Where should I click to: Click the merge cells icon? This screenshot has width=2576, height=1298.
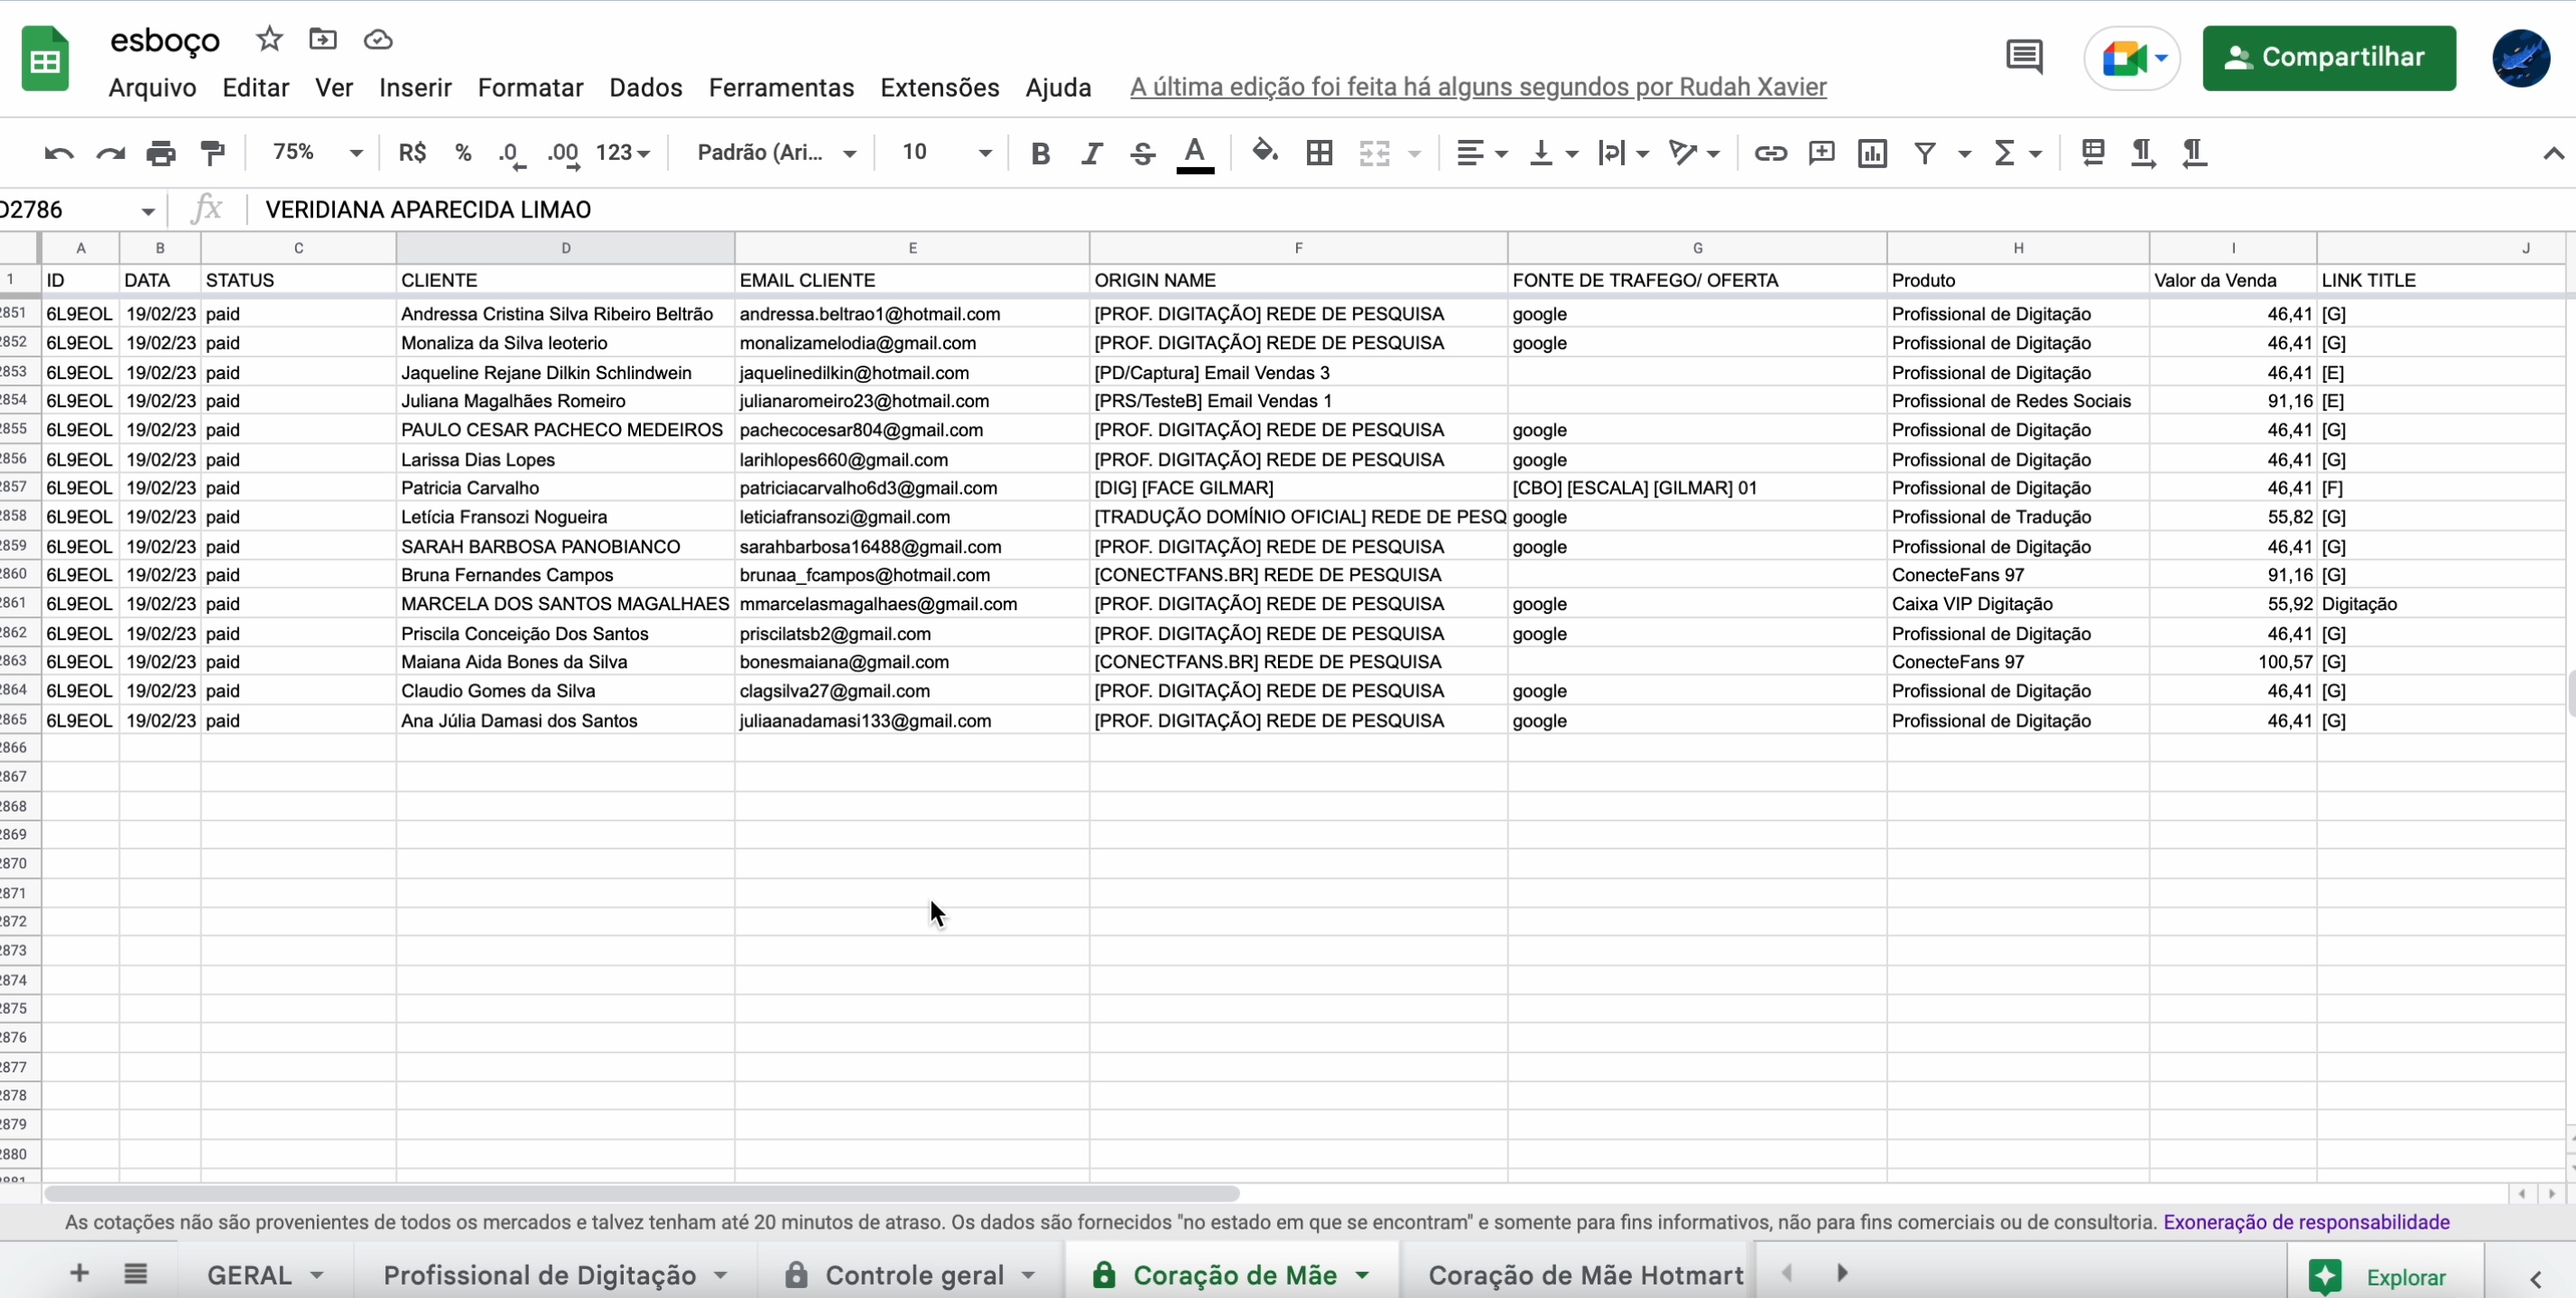pyautogui.click(x=1375, y=153)
